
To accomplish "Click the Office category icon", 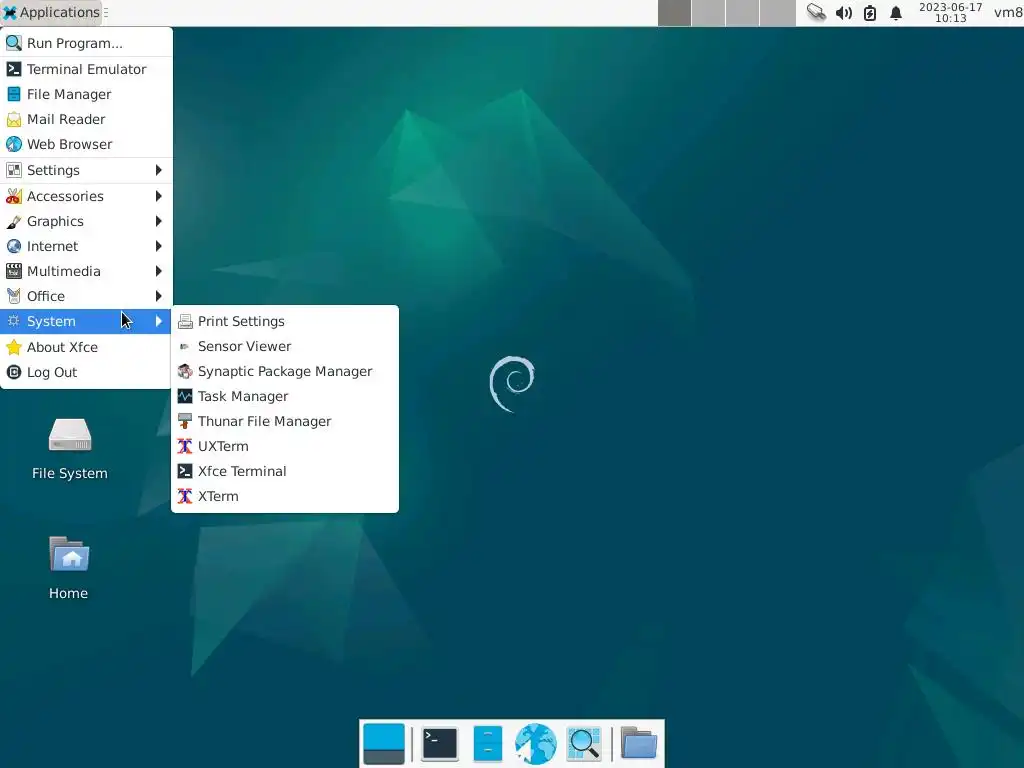I will 14,296.
